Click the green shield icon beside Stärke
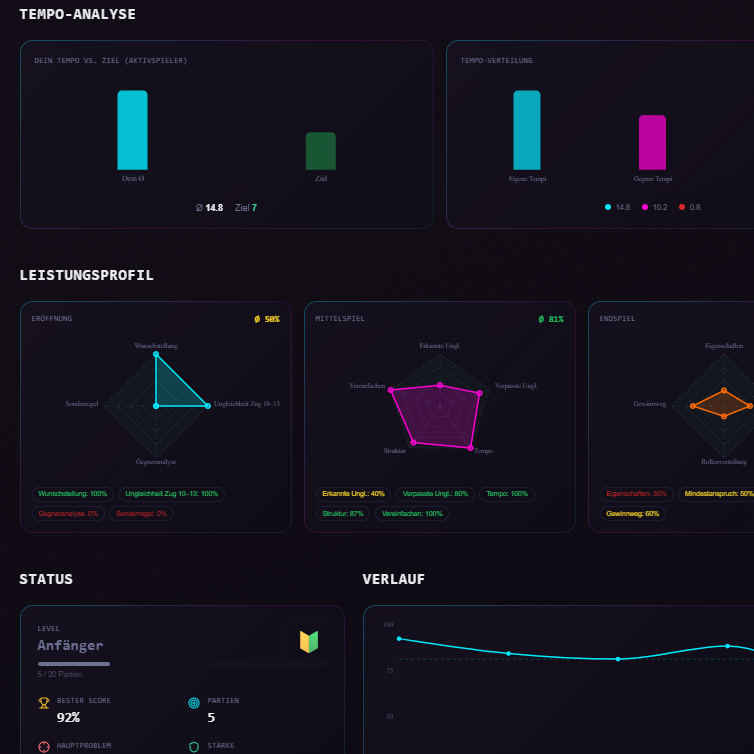The width and height of the screenshot is (754, 754). [194, 747]
